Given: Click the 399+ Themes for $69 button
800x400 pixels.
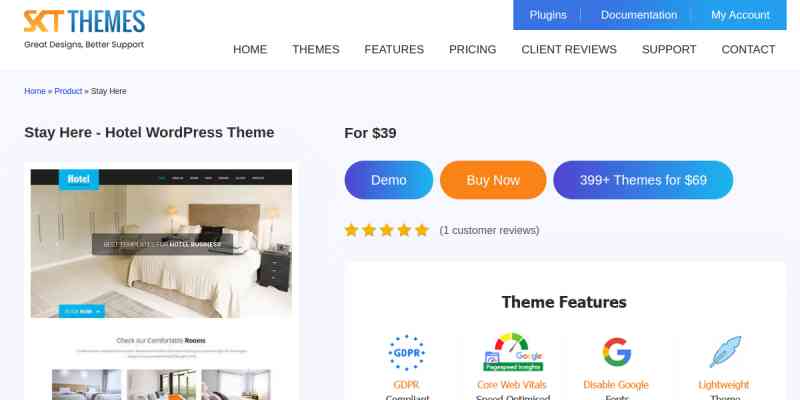Looking at the screenshot, I should coord(643,180).
